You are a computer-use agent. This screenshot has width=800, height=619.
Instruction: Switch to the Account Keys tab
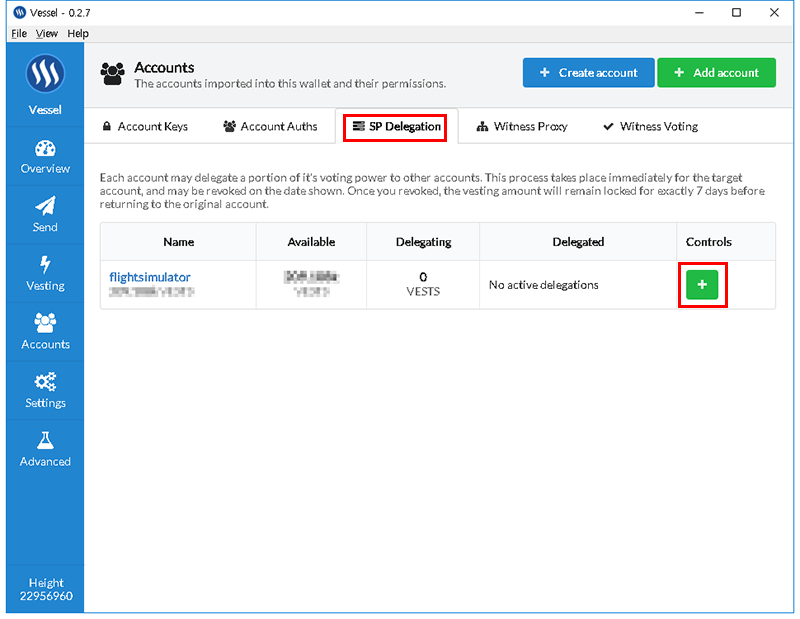[145, 127]
